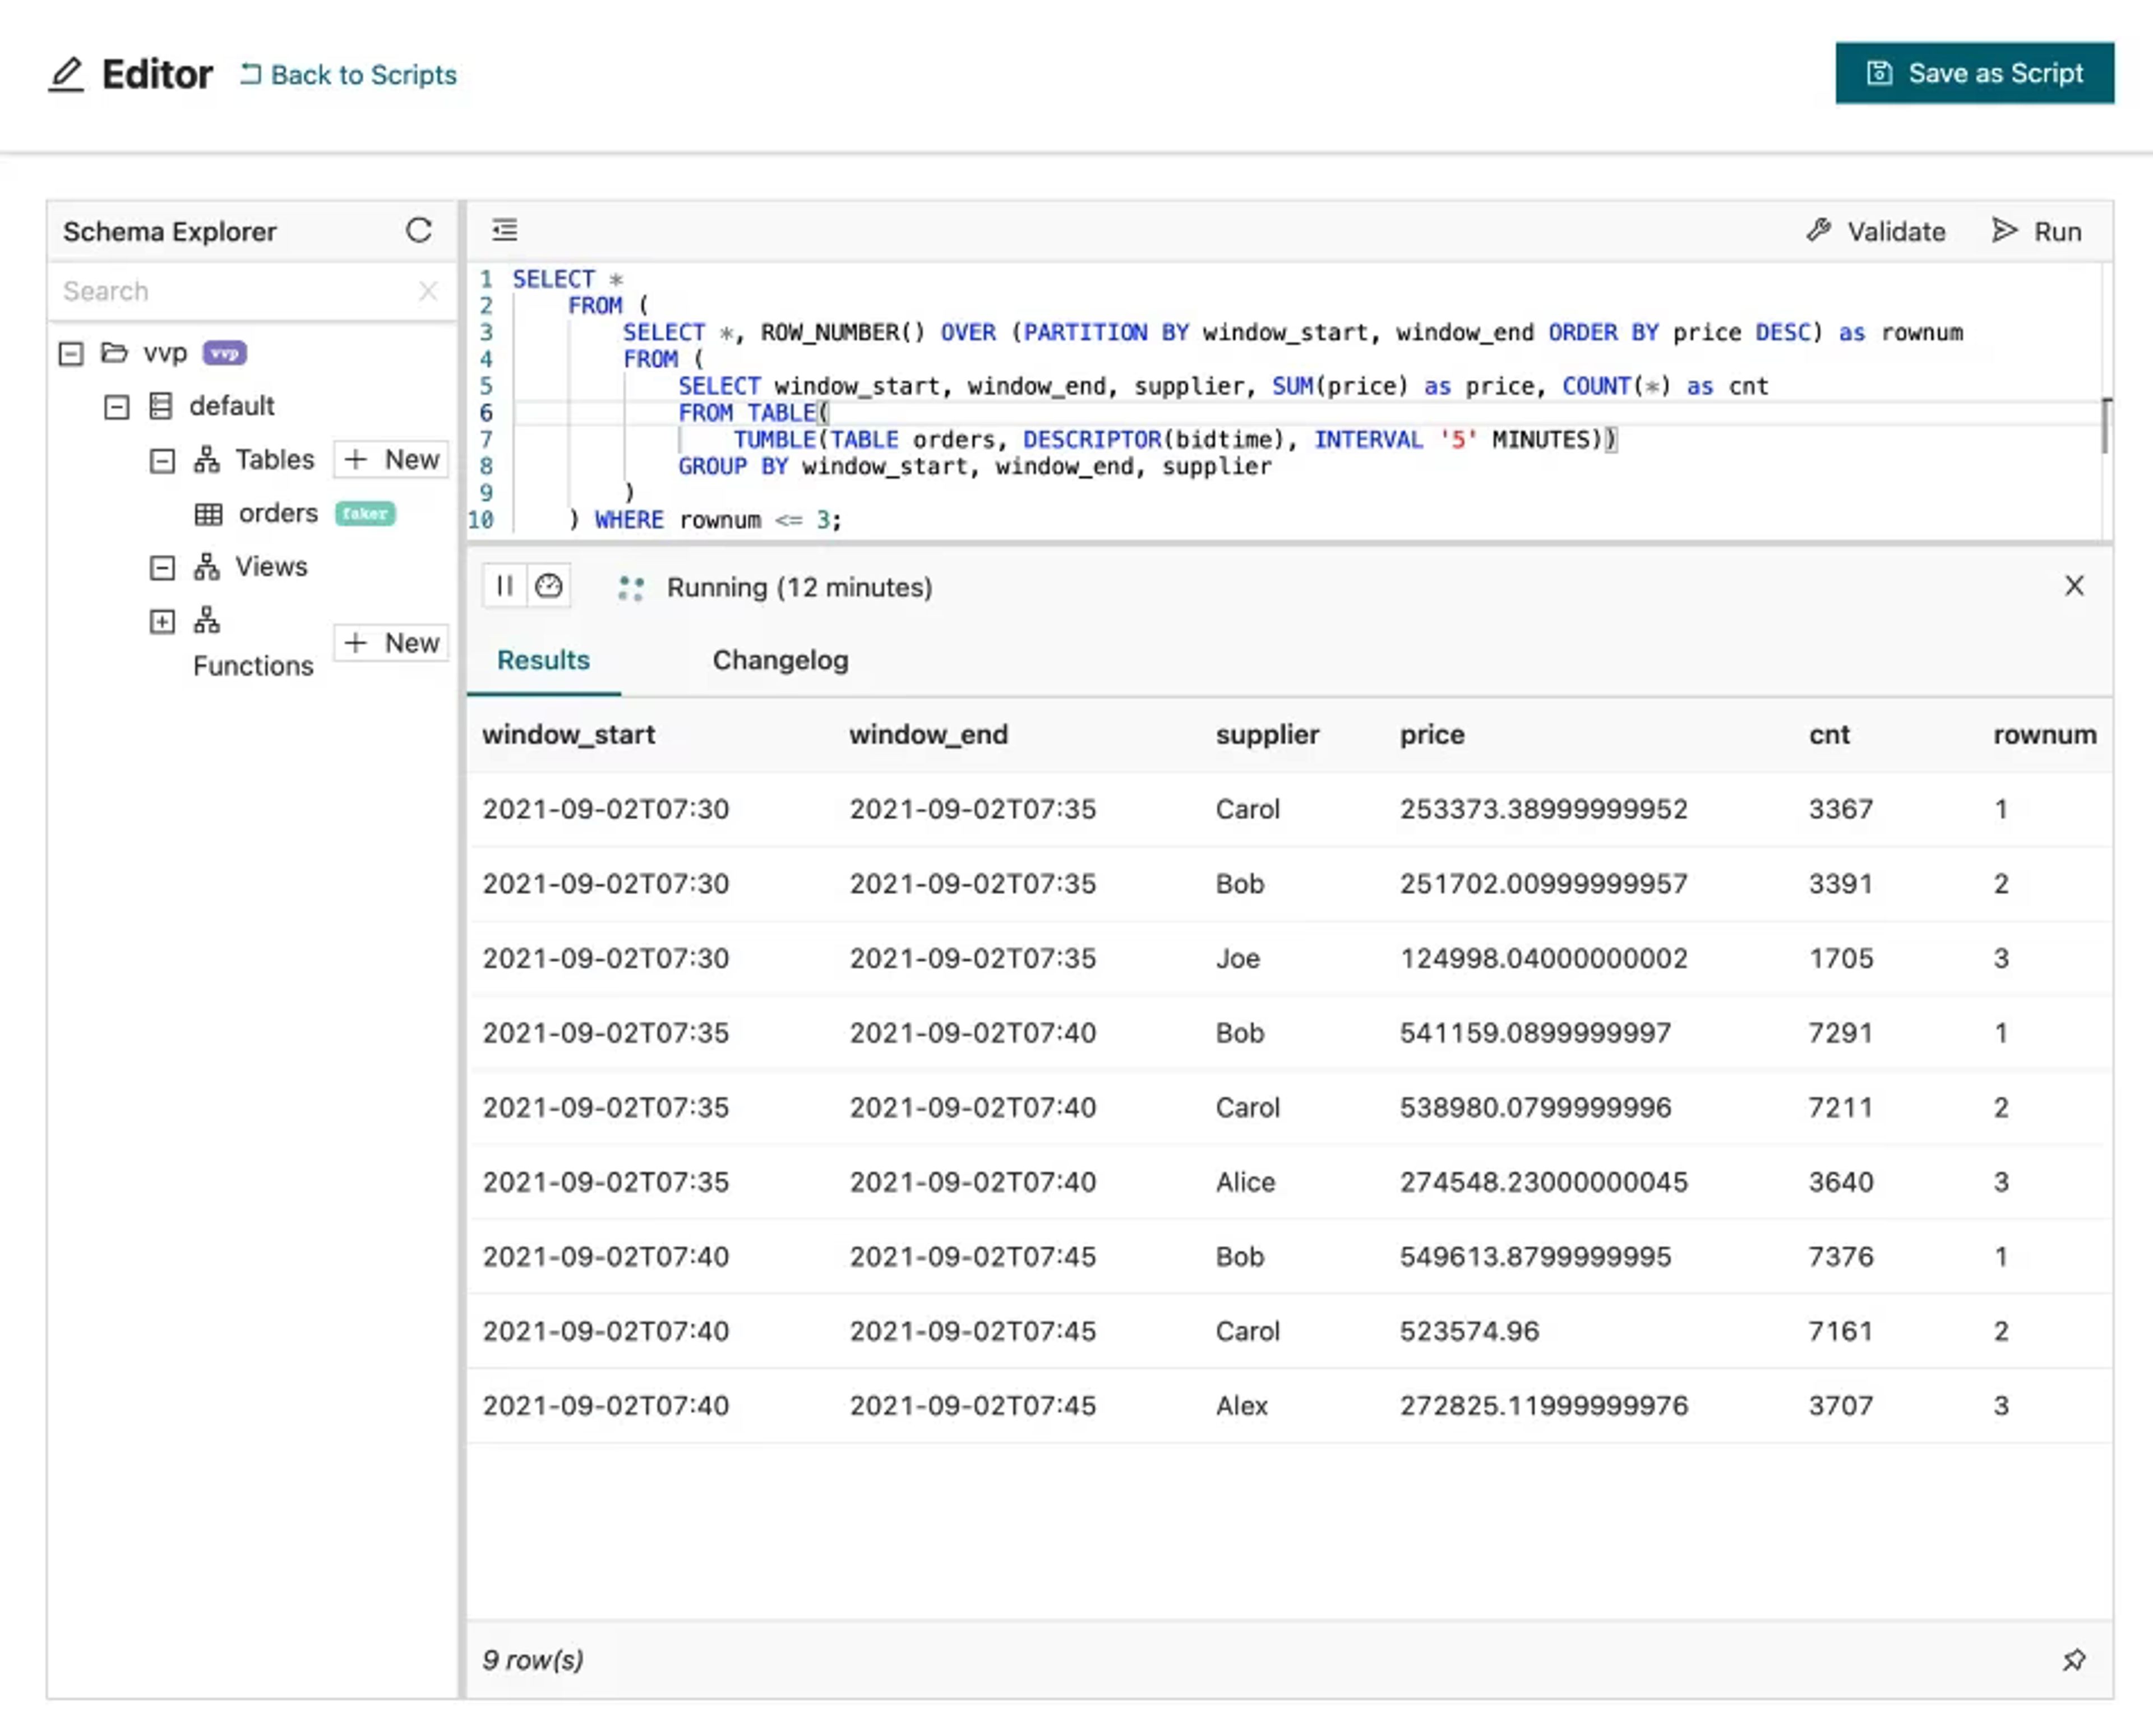
Task: Click the format SQL indent icon
Action: [x=505, y=230]
